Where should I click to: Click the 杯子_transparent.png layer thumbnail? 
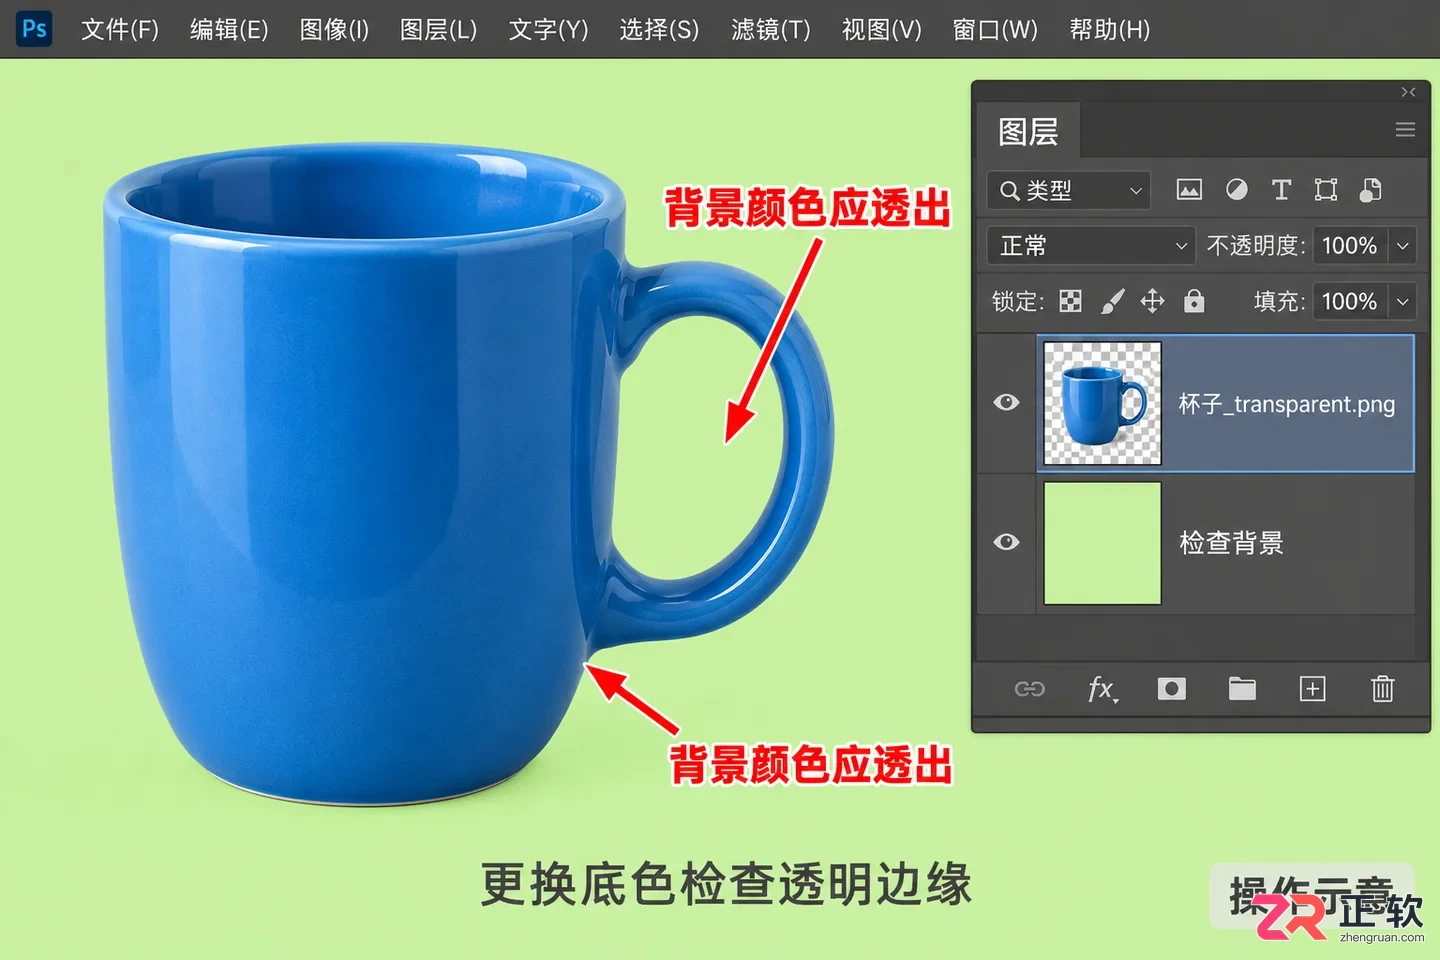(x=1102, y=403)
